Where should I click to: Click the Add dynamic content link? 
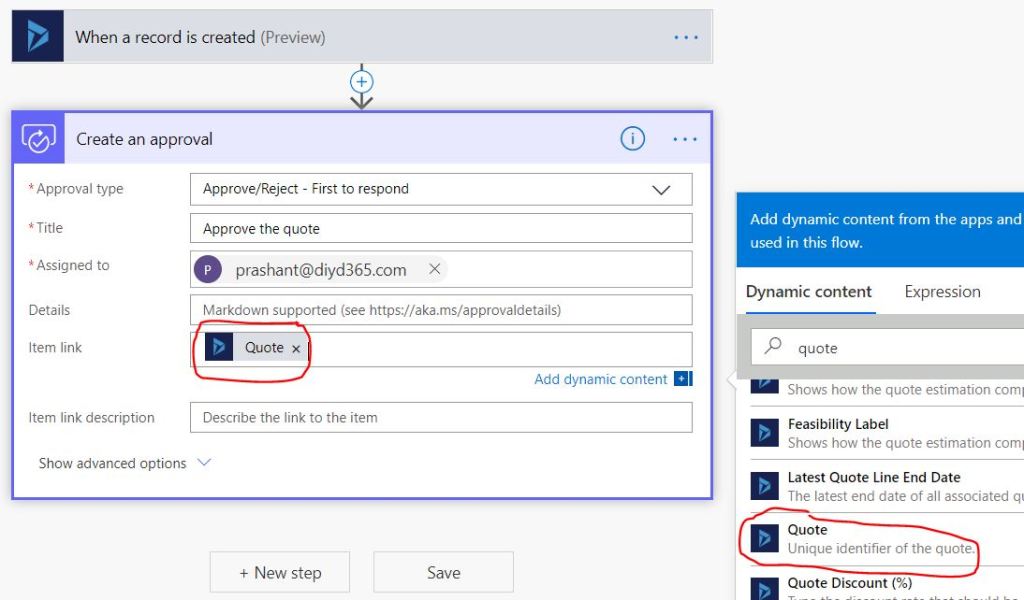600,379
